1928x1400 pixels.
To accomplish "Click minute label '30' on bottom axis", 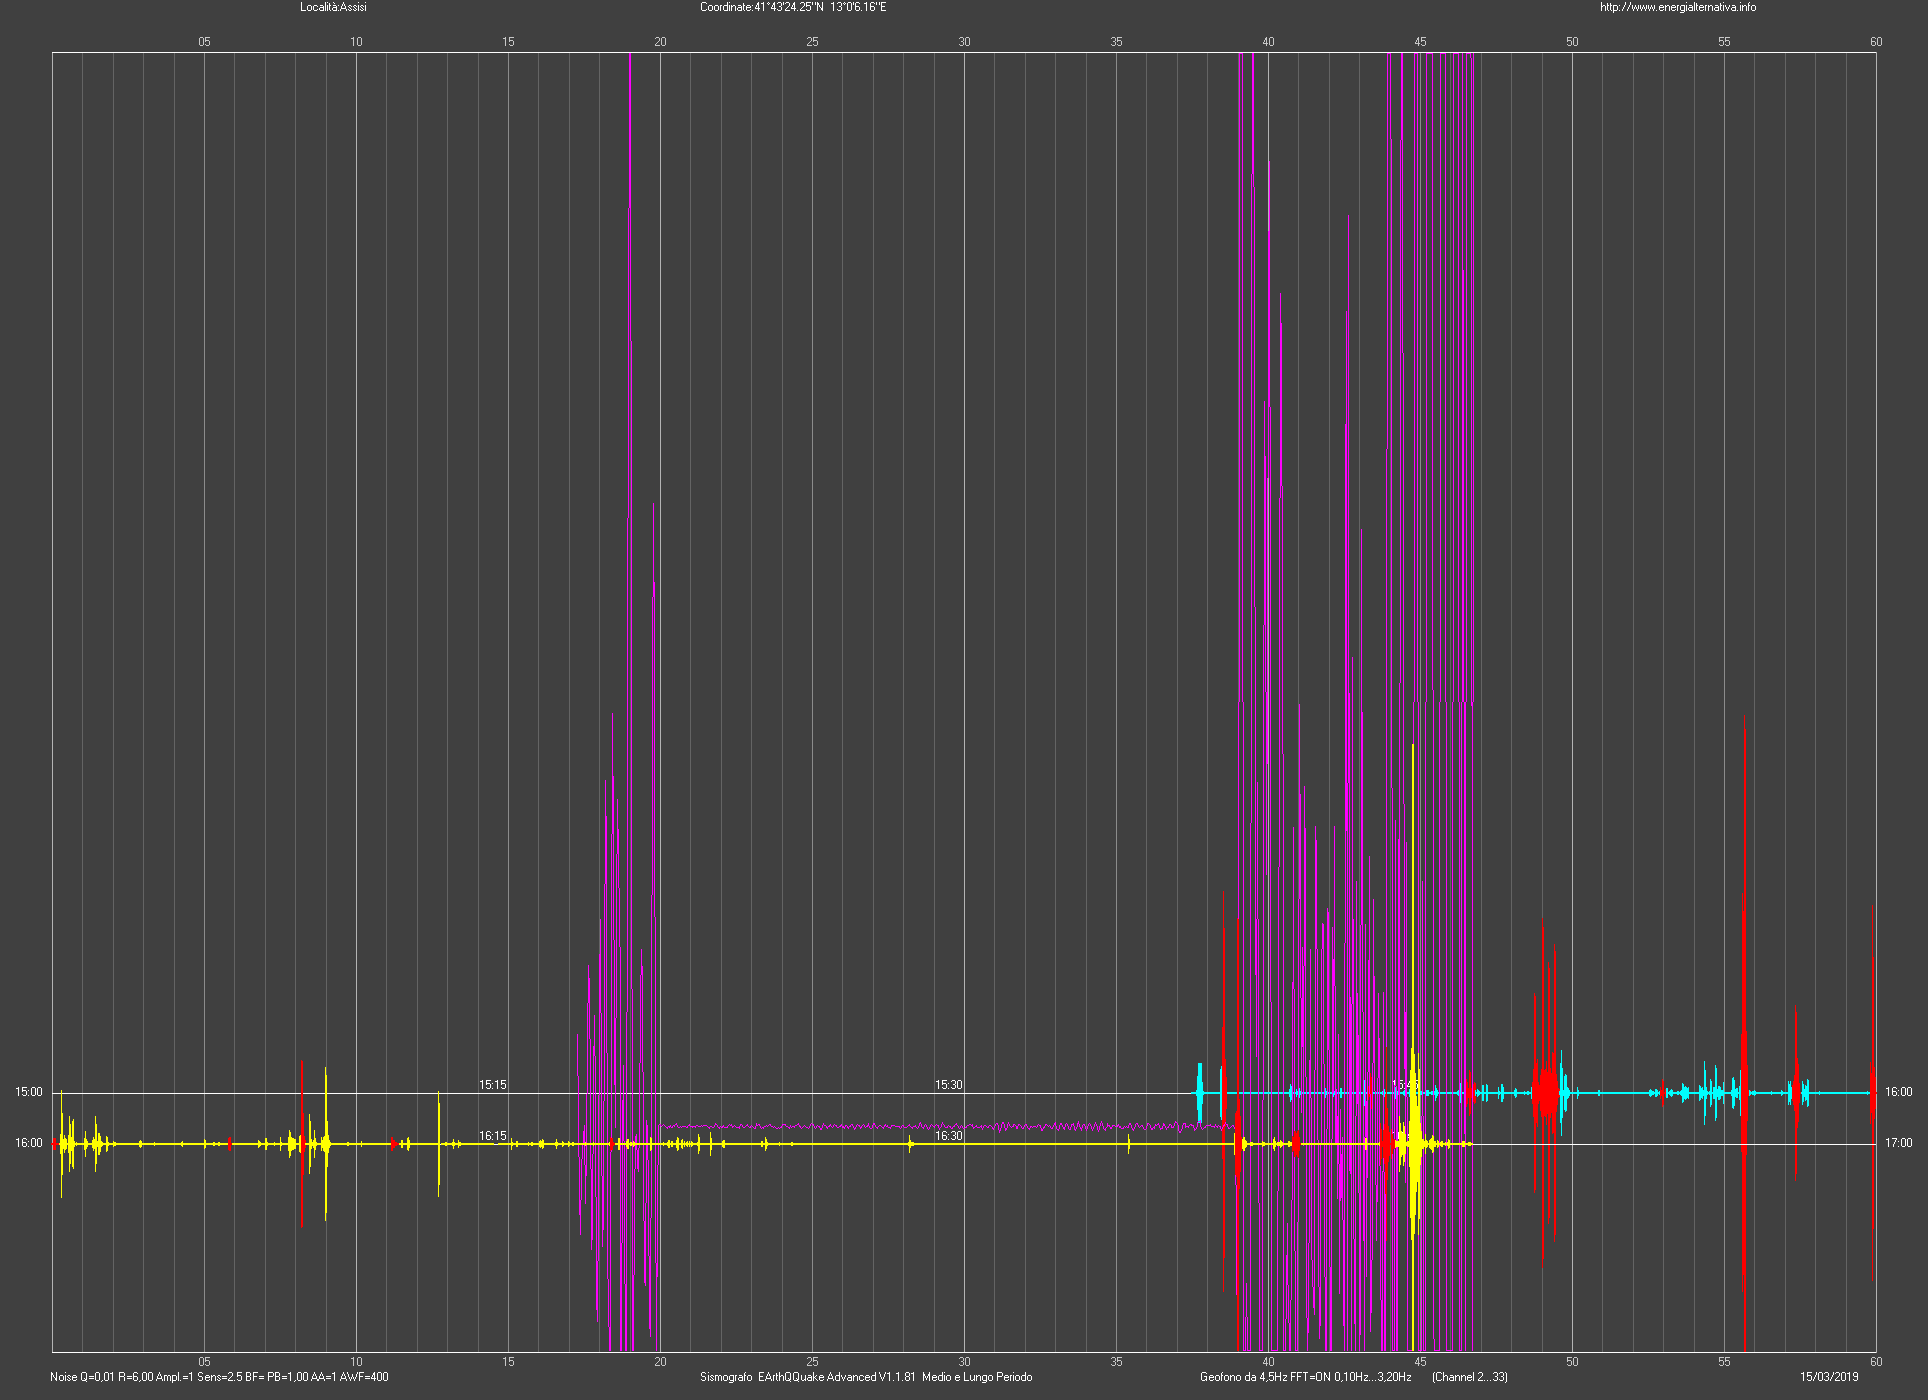I will (964, 1362).
